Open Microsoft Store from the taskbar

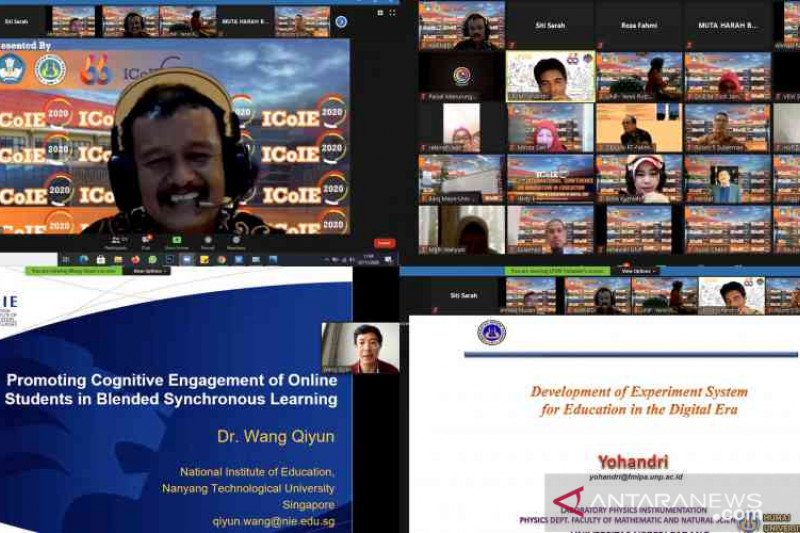click(x=101, y=260)
